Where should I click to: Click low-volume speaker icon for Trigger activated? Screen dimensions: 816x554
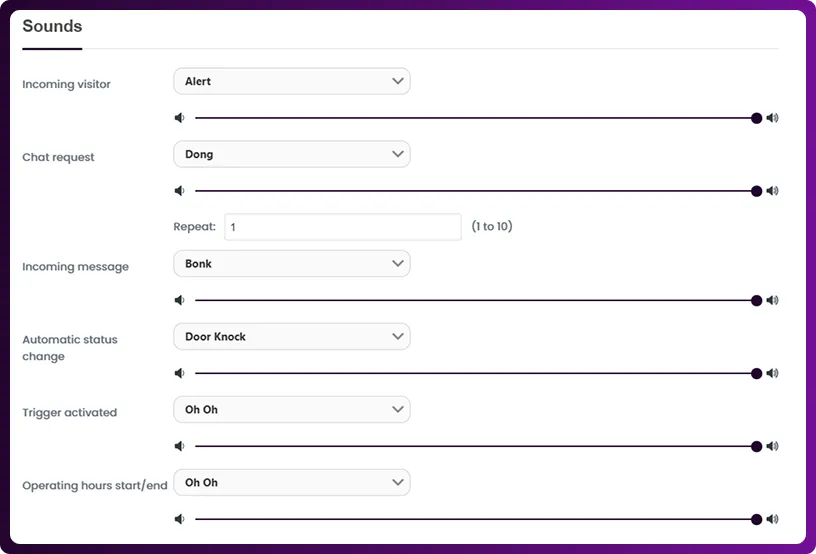coord(179,446)
